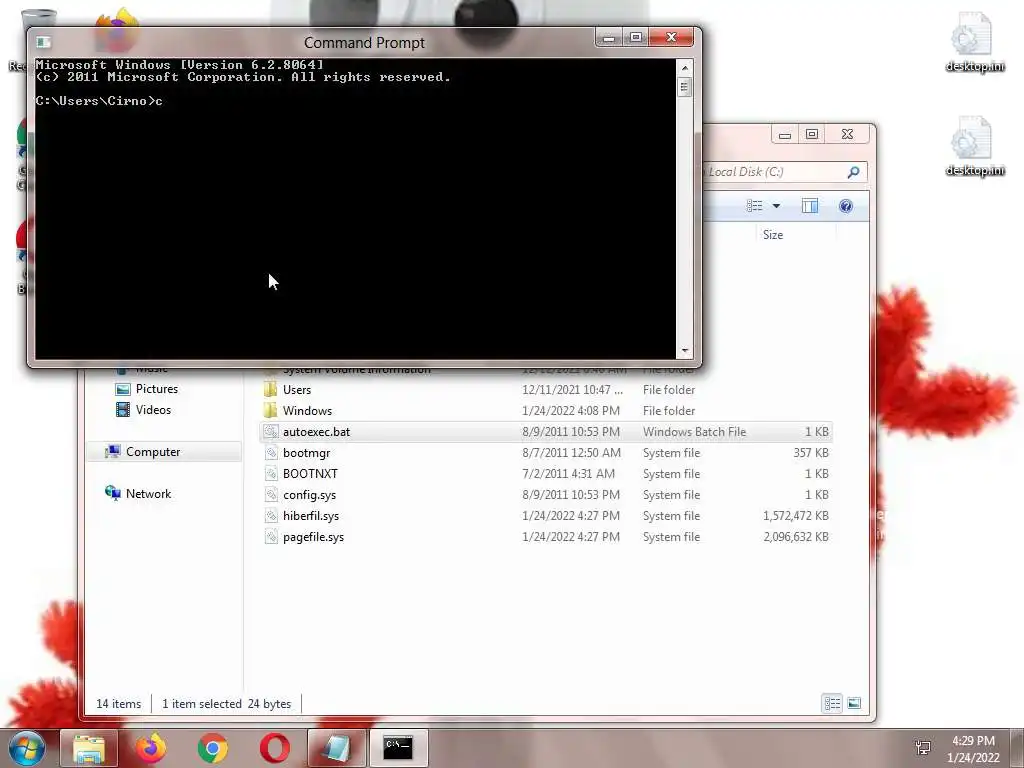Maximize the Explorer window
The height and width of the screenshot is (768, 1024).
coord(812,135)
